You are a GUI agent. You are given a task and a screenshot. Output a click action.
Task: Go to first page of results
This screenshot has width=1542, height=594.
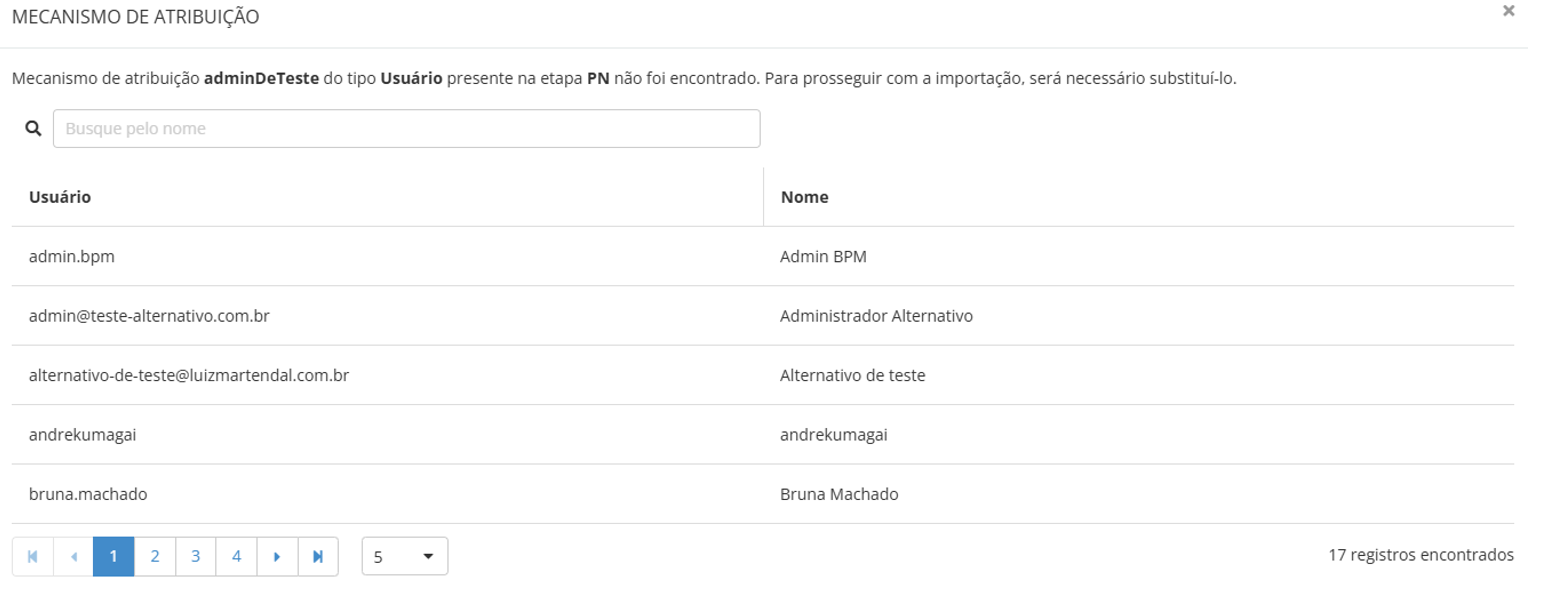tap(32, 557)
